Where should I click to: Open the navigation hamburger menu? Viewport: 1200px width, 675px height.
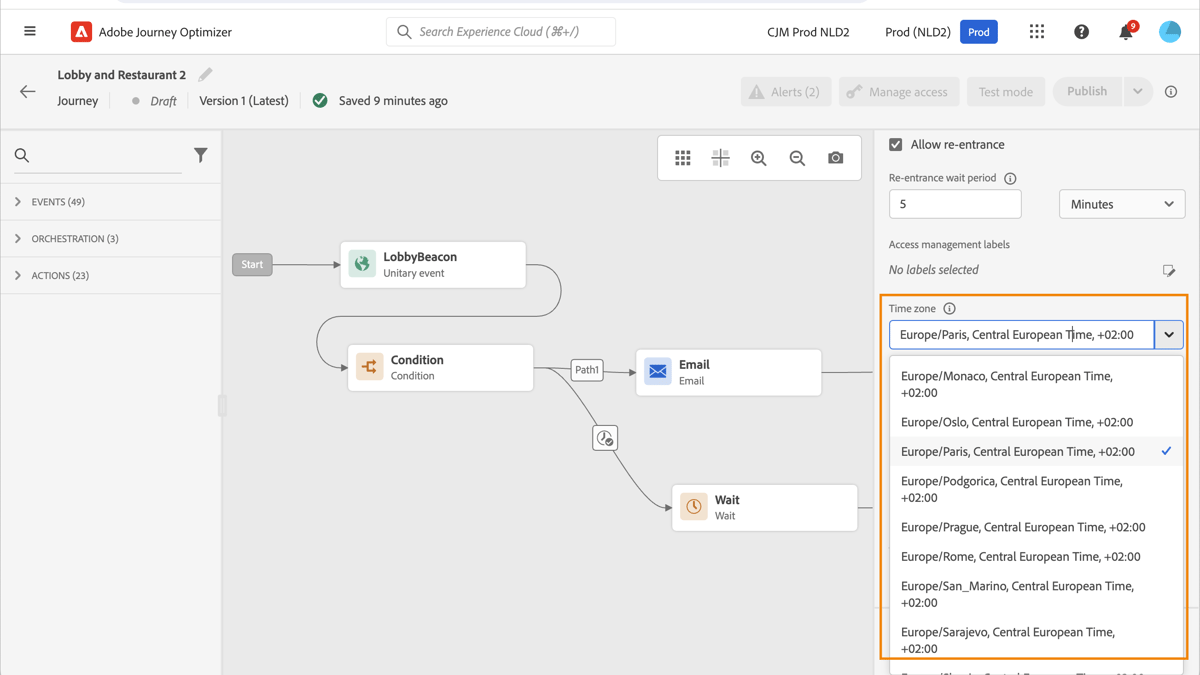tap(29, 31)
